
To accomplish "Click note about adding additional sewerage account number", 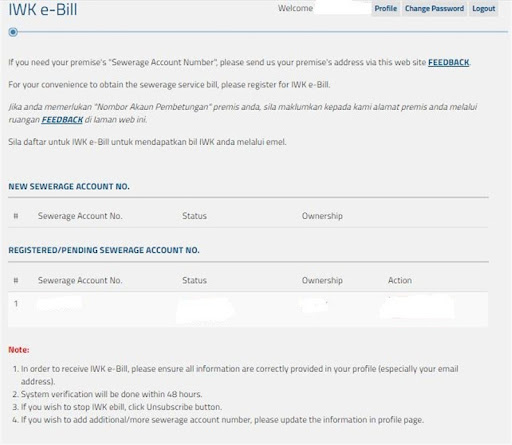I will (222, 420).
